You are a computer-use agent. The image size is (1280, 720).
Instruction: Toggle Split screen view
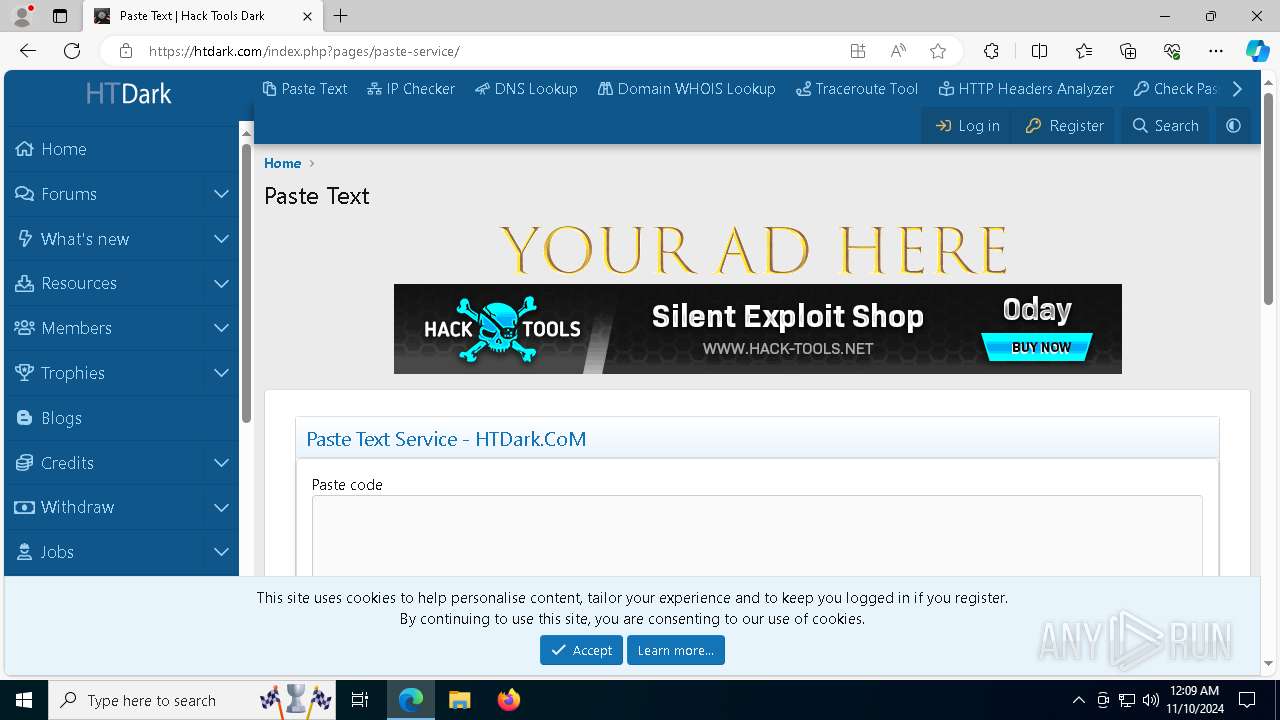(1039, 51)
